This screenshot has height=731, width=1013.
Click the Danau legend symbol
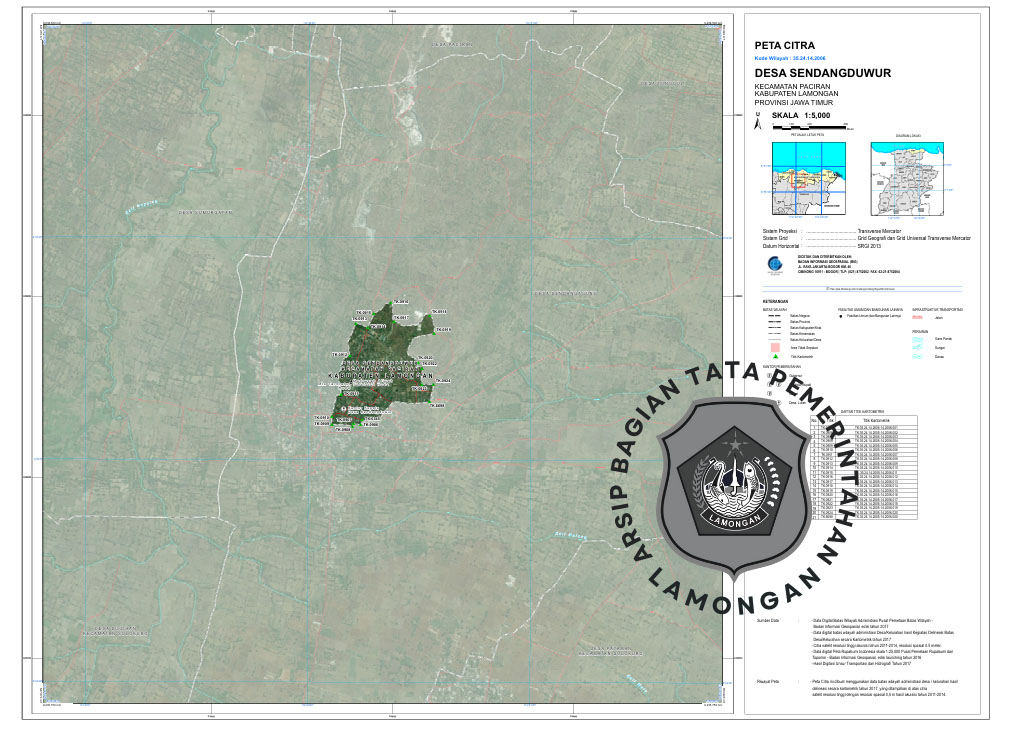(x=919, y=356)
